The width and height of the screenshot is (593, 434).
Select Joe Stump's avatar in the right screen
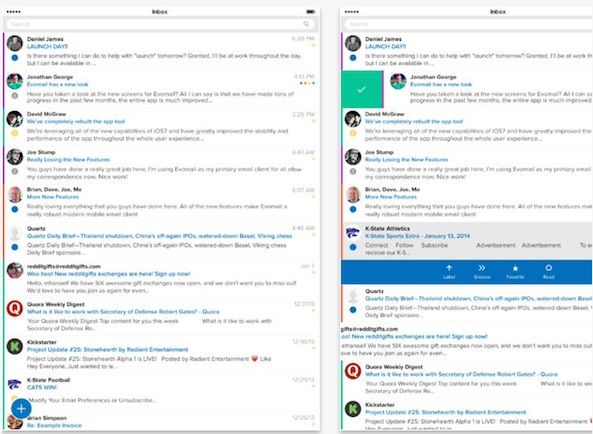353,157
